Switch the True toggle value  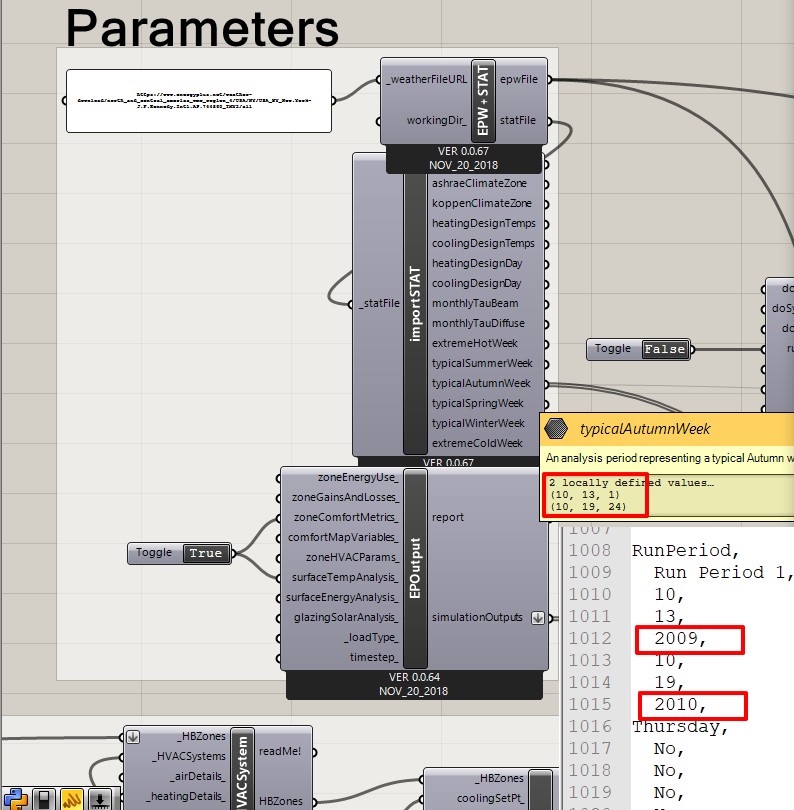pyautogui.click(x=206, y=553)
